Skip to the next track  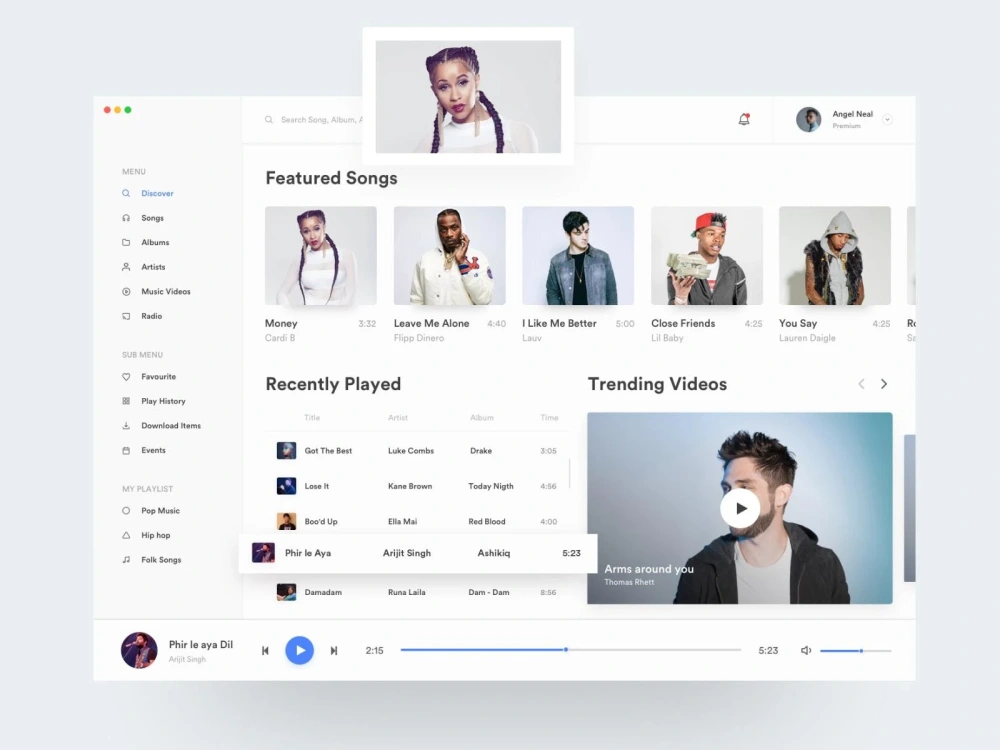[x=334, y=651]
